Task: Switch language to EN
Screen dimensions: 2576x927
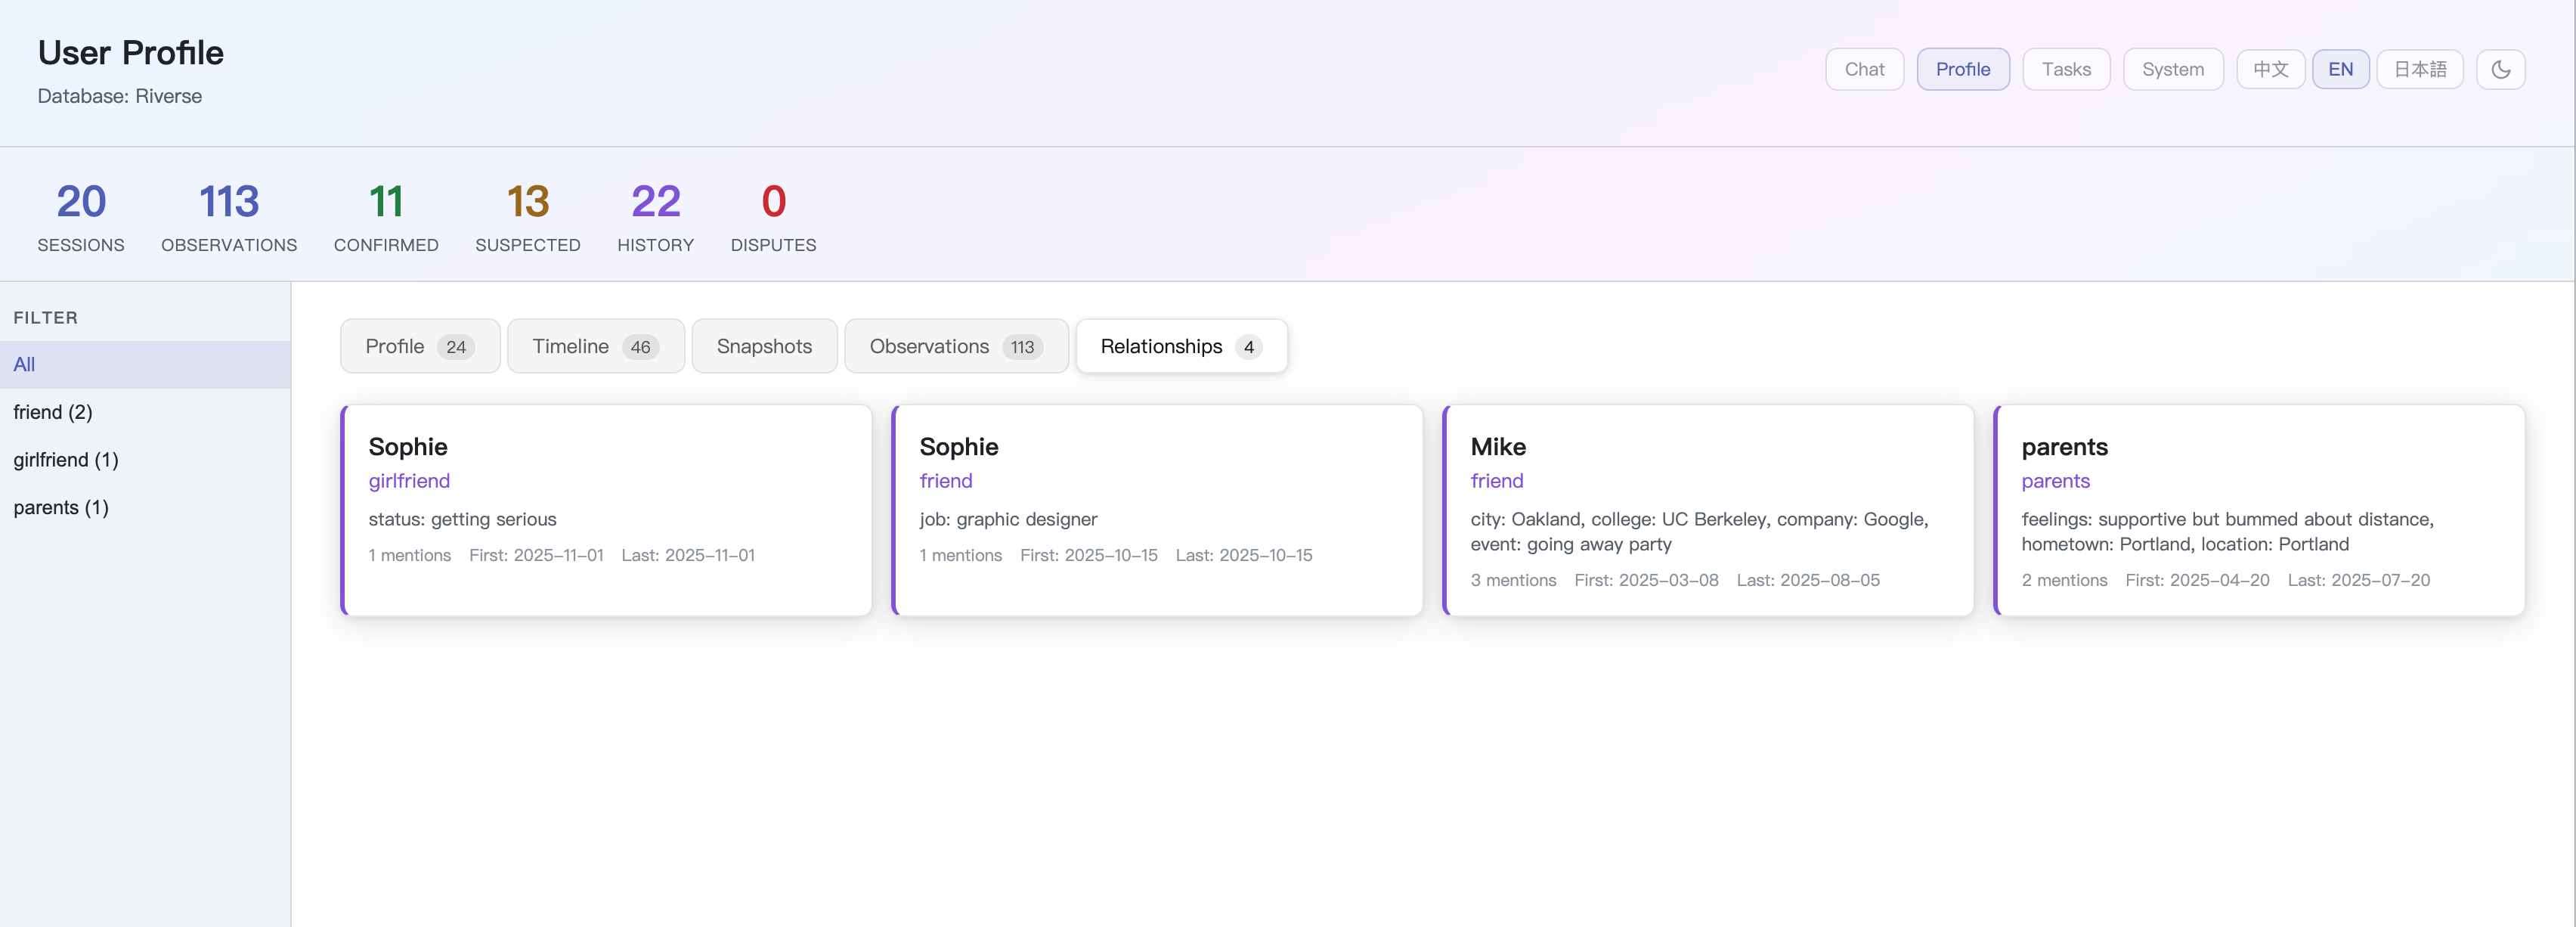Action: coord(2340,69)
